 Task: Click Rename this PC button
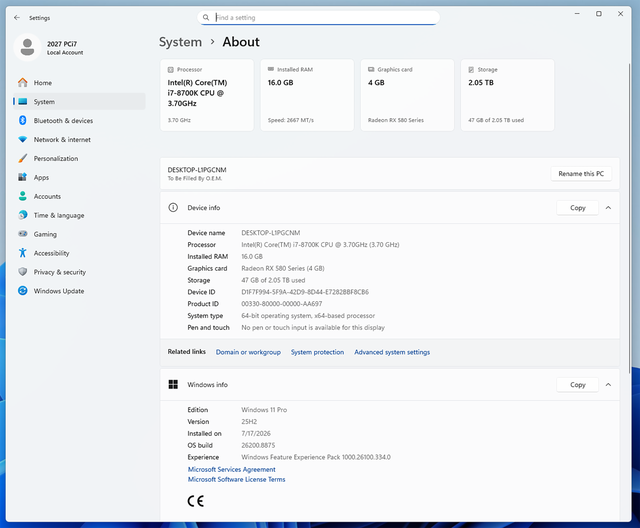tap(581, 173)
